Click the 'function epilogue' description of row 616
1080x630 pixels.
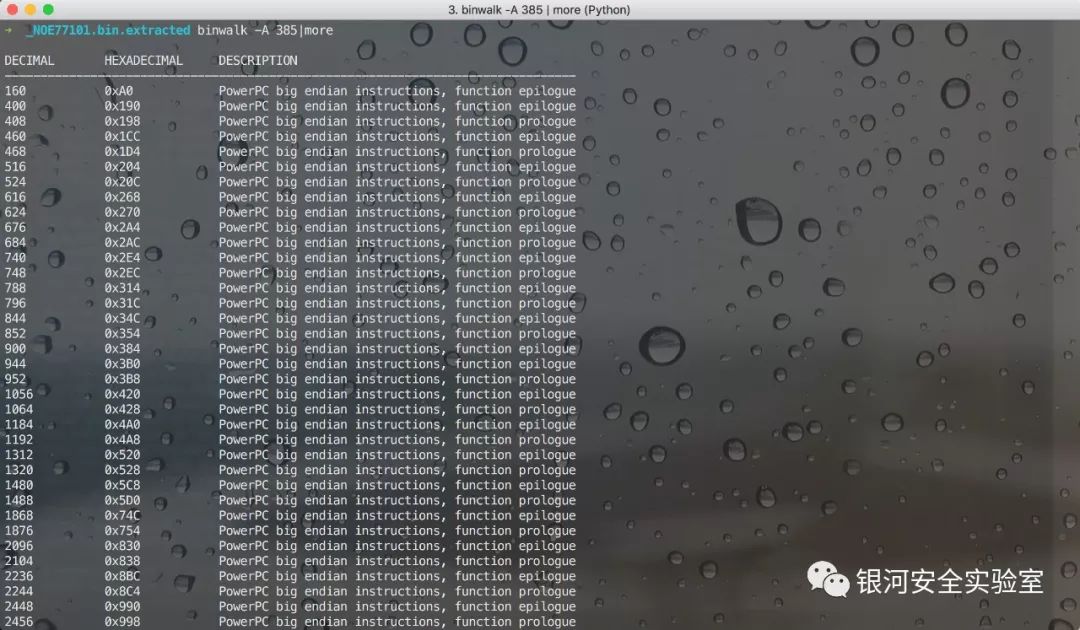point(515,197)
